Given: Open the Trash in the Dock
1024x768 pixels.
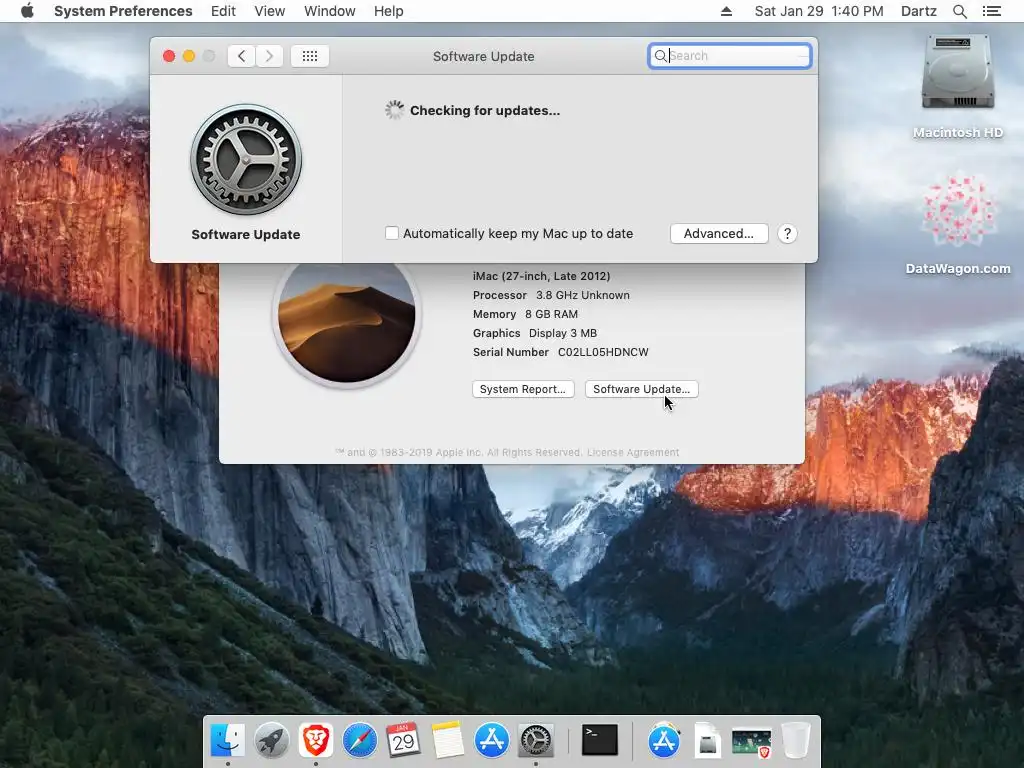Looking at the screenshot, I should [x=795, y=741].
